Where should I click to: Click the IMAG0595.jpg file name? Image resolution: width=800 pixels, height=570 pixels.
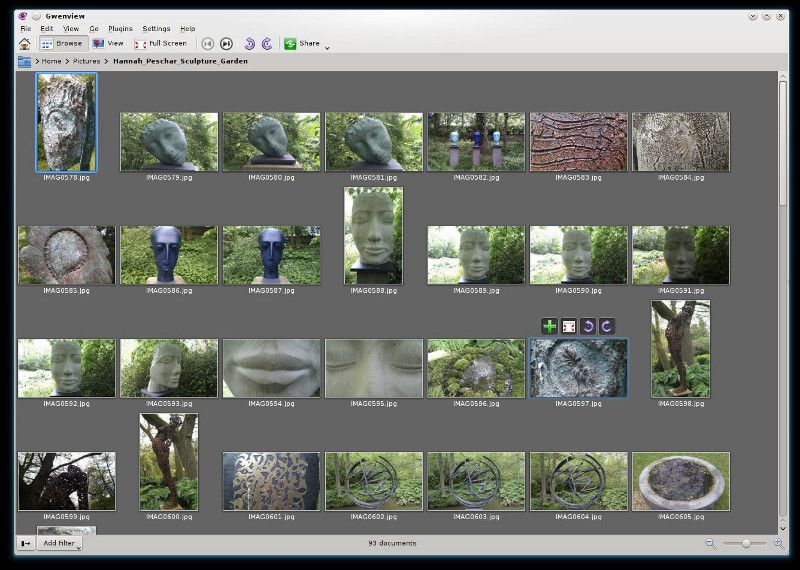pyautogui.click(x=373, y=404)
